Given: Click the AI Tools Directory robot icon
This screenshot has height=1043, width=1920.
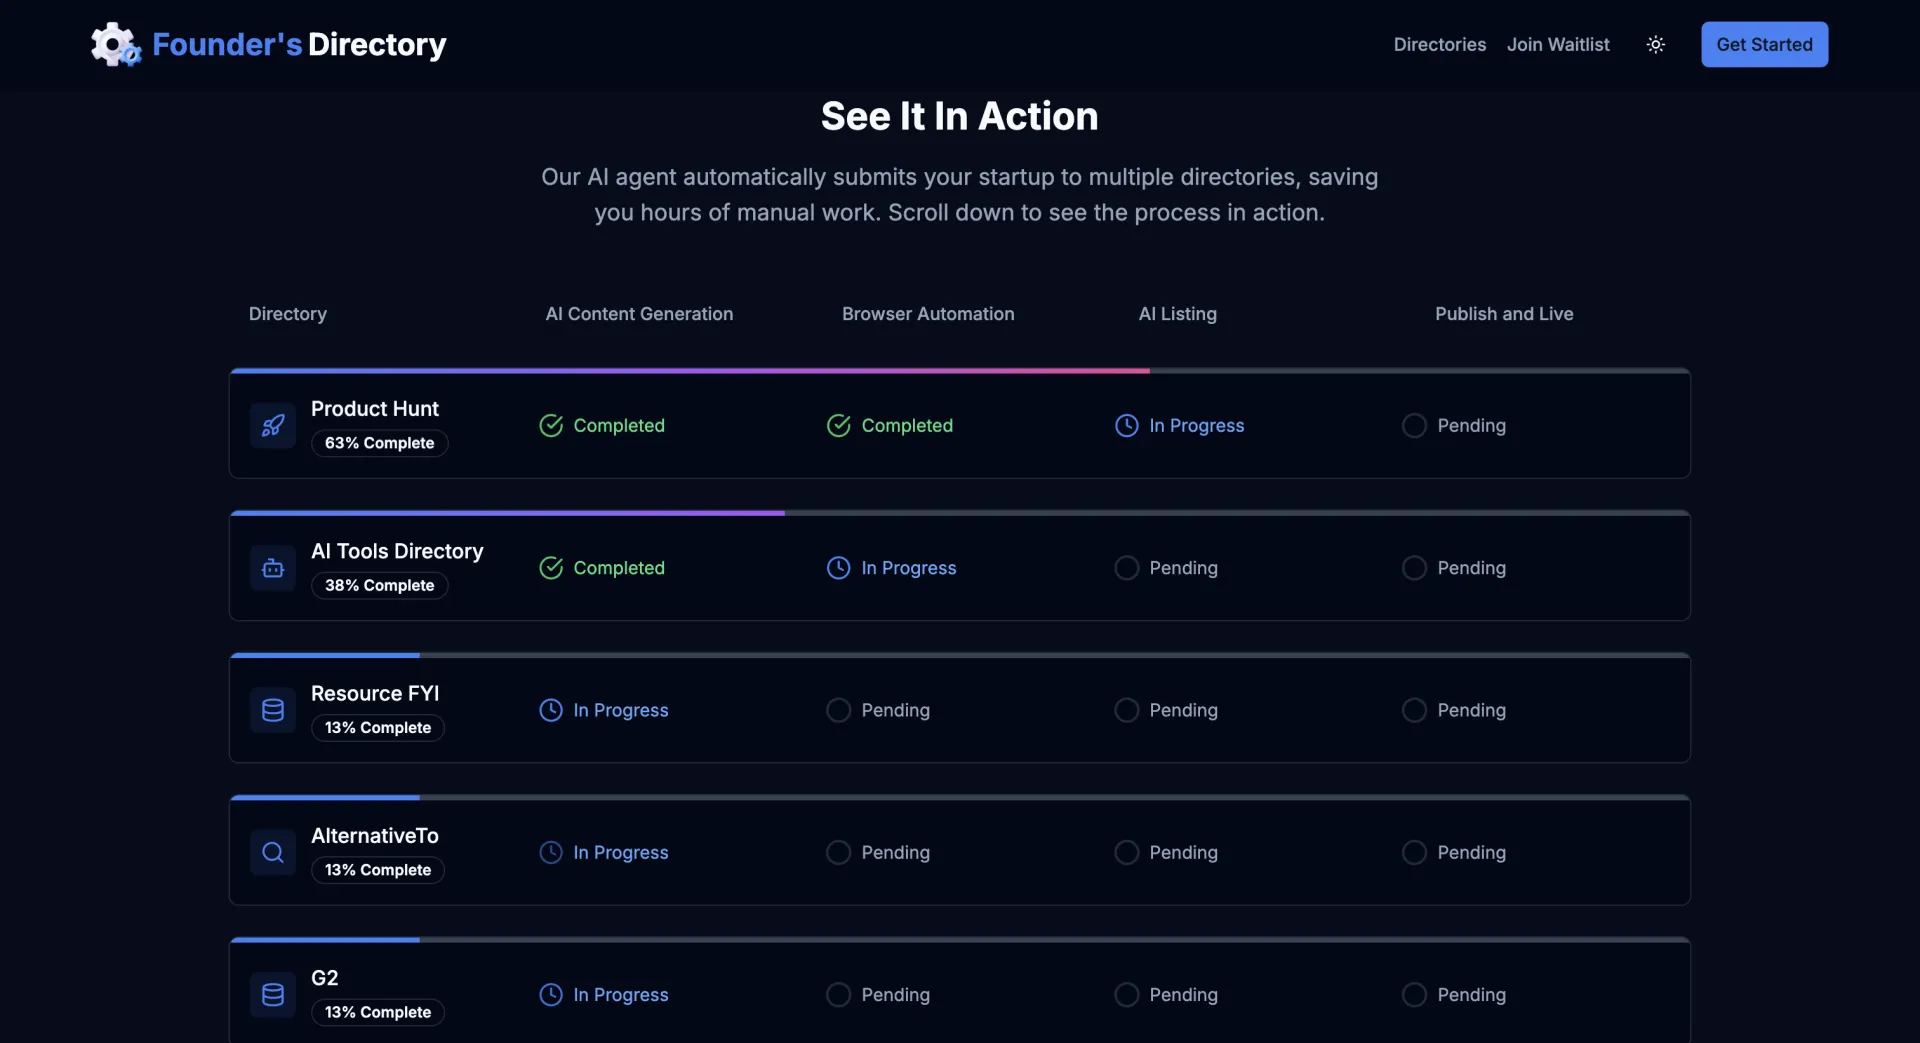Looking at the screenshot, I should coord(273,568).
